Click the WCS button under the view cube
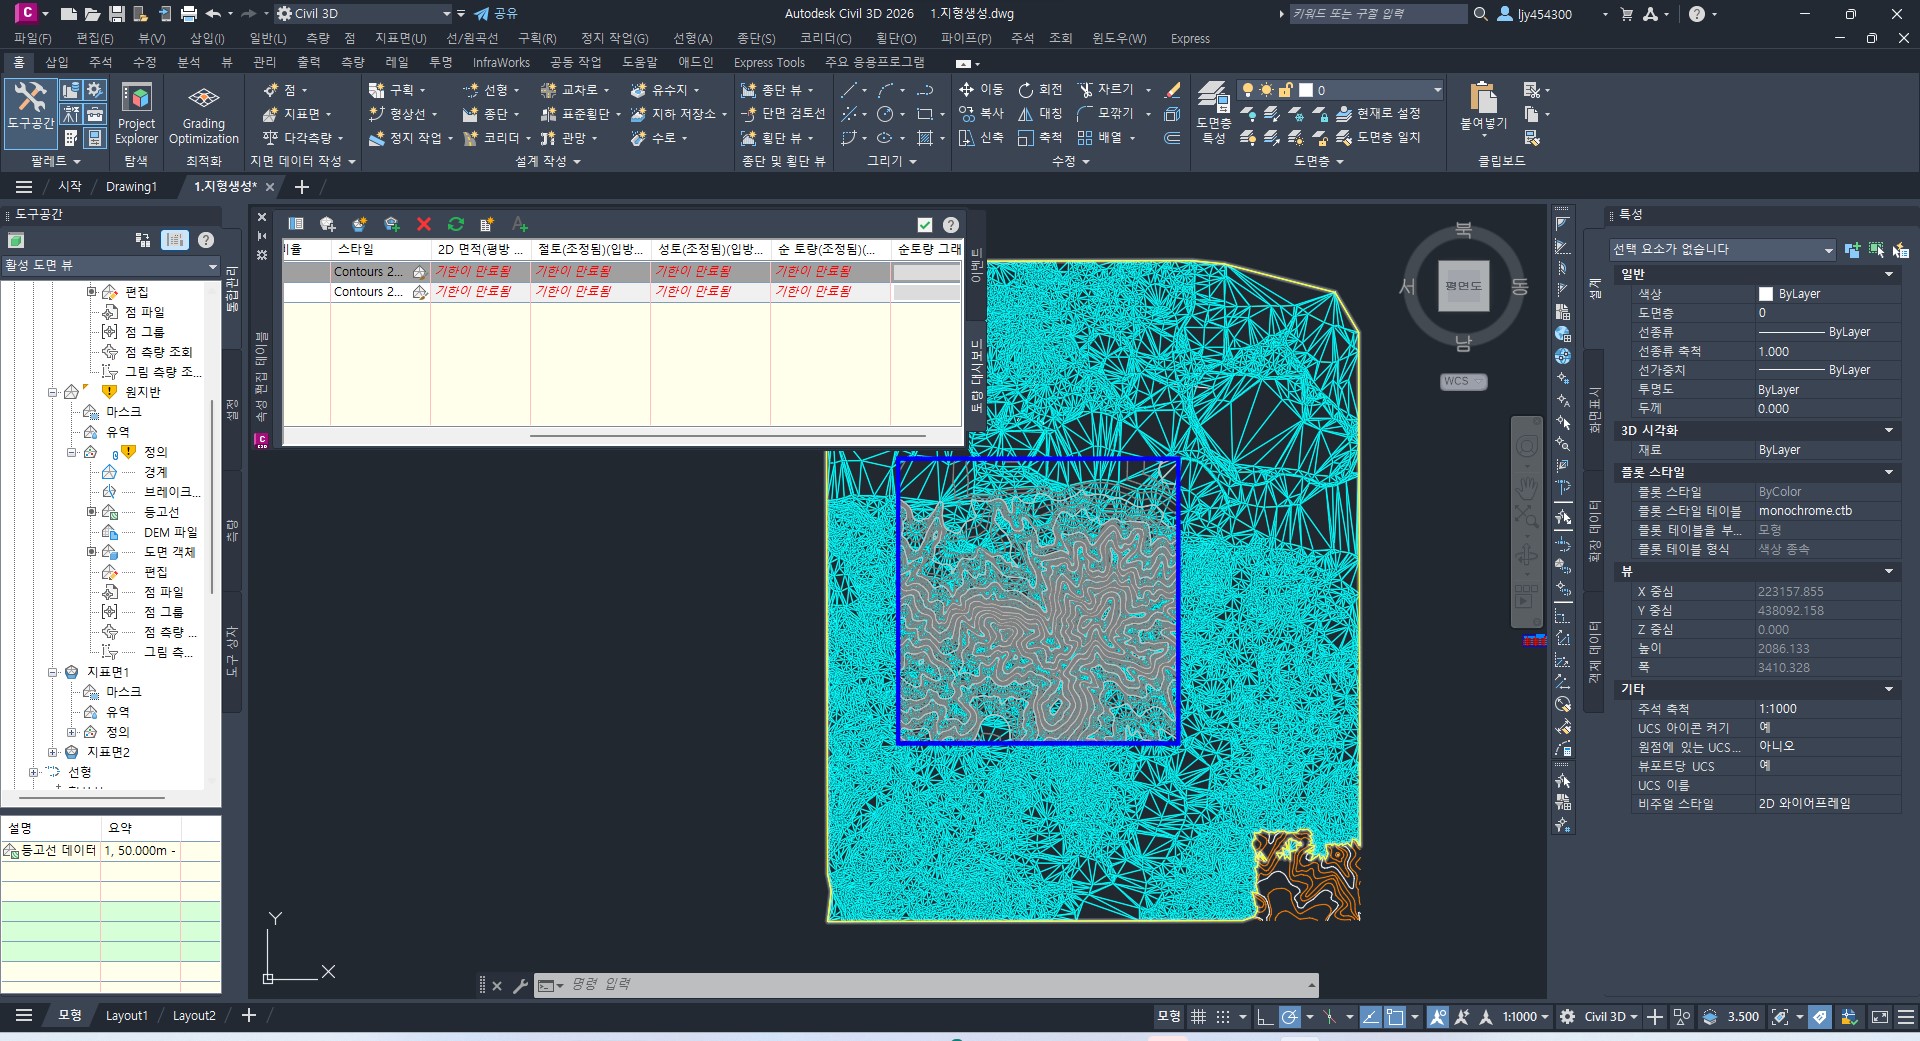 (x=1463, y=381)
